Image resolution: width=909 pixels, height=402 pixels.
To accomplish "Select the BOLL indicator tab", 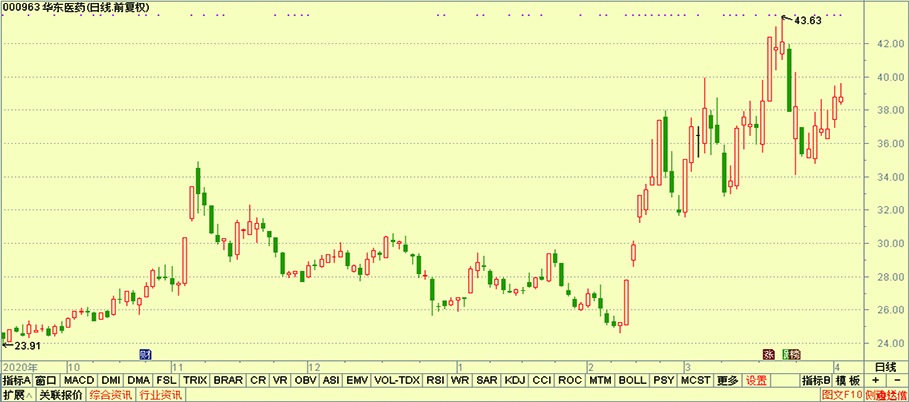I will point(631,381).
